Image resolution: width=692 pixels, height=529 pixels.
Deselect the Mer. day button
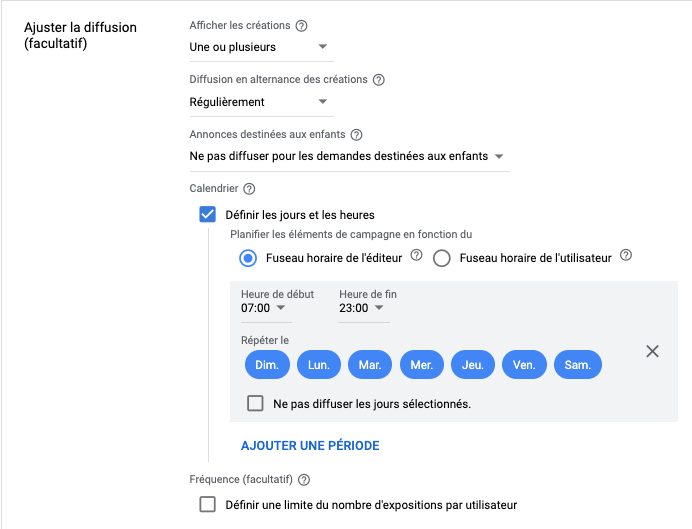421,365
